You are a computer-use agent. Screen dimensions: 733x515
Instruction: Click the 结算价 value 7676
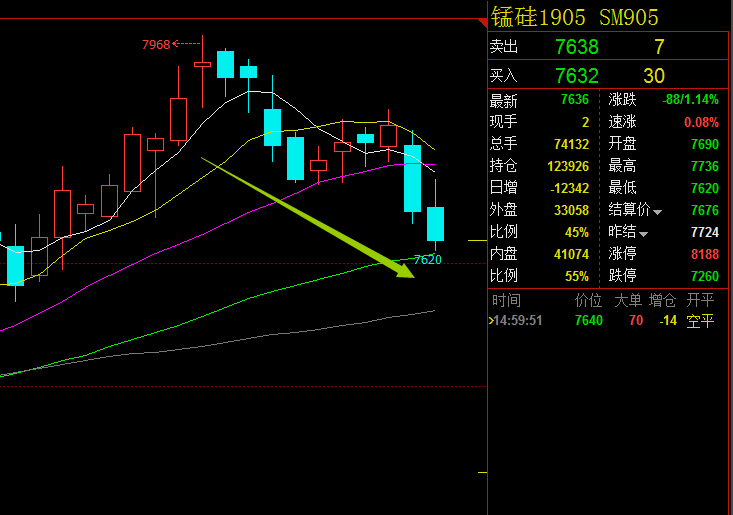704,210
